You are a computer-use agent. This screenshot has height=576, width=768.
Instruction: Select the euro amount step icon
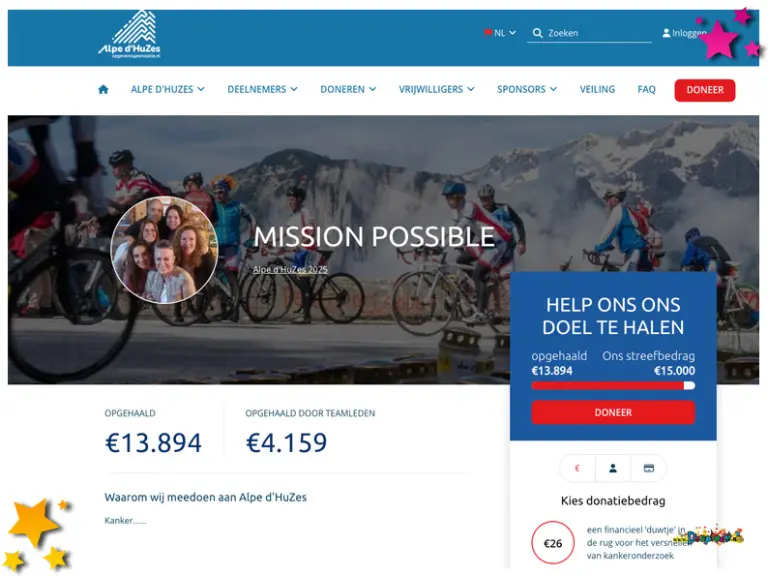pyautogui.click(x=577, y=468)
